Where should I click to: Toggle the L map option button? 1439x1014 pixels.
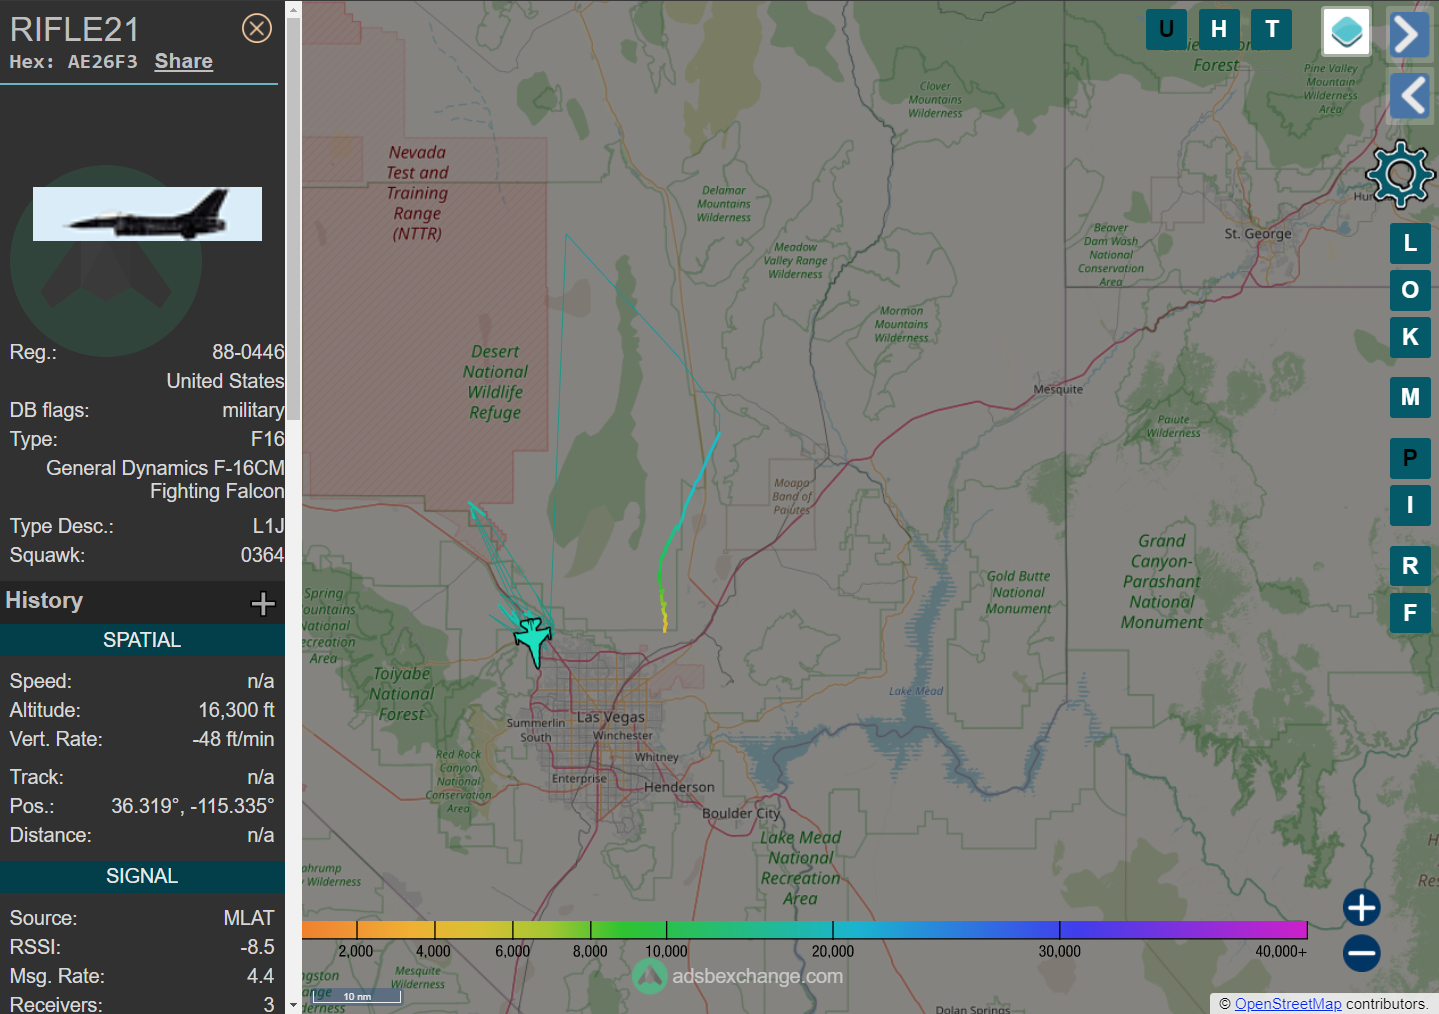[1410, 243]
